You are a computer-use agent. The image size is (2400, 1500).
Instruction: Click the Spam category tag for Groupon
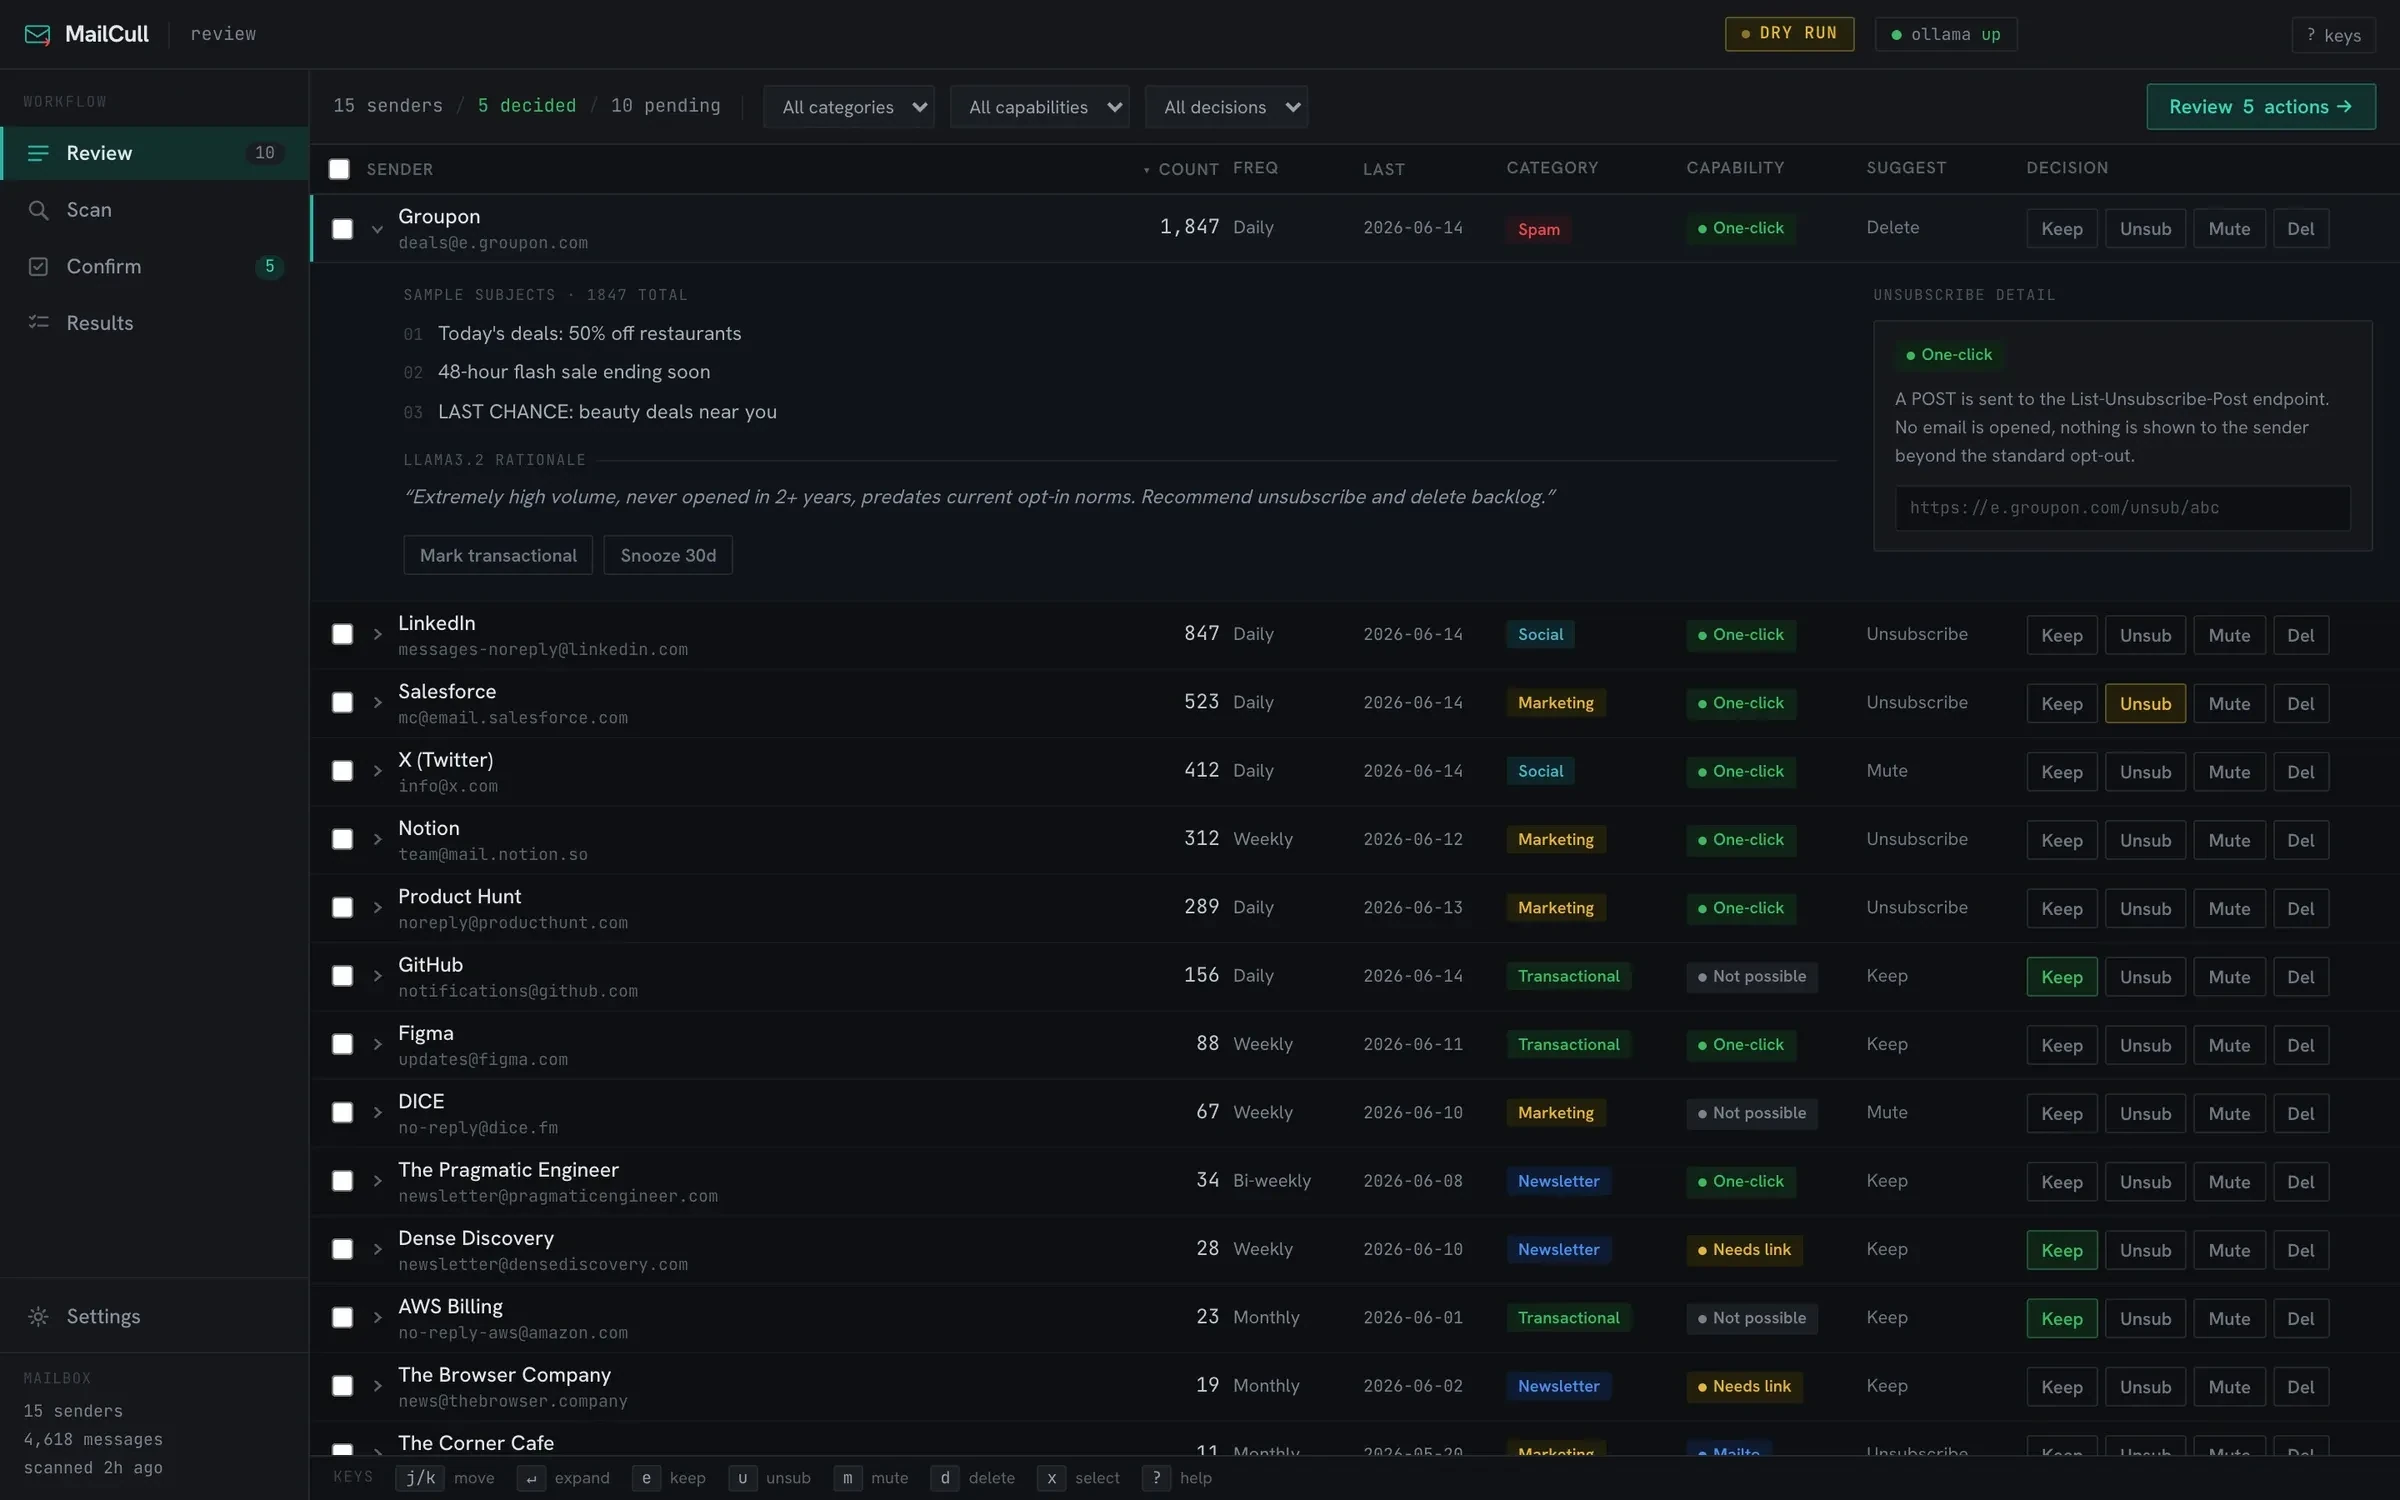point(1538,229)
